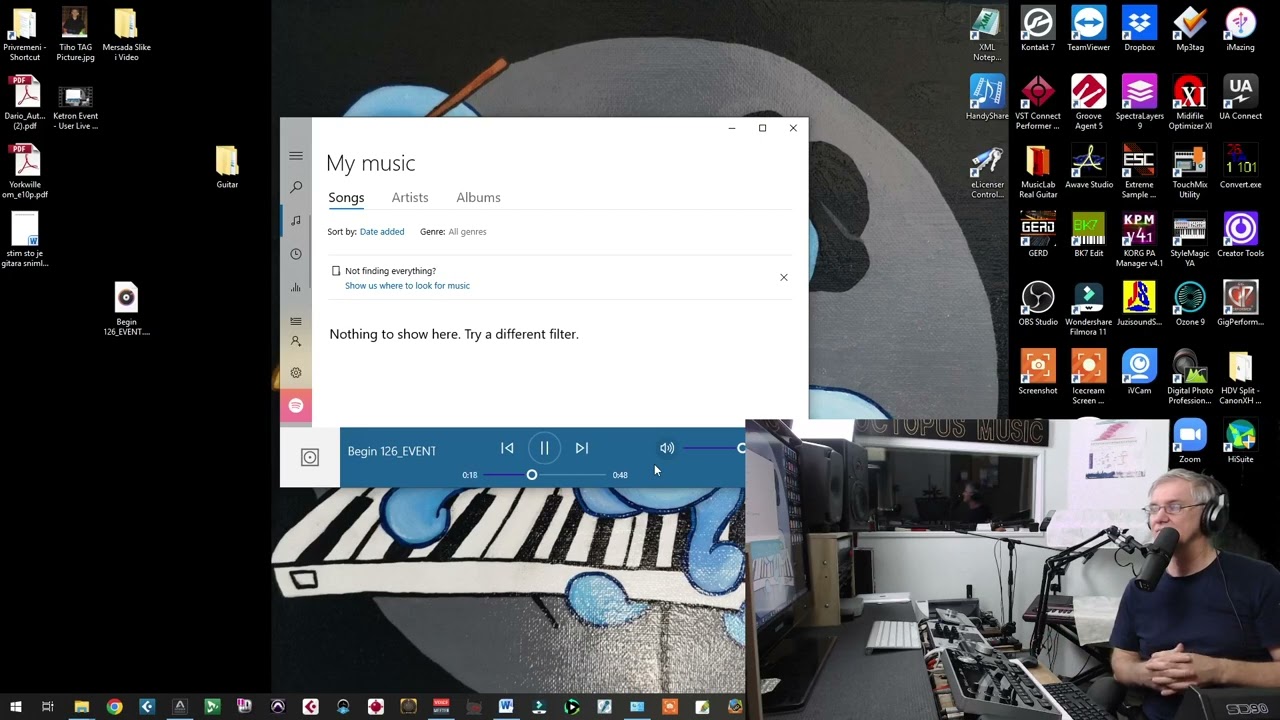Open Playlists icon in Groove sidebar

(296, 321)
